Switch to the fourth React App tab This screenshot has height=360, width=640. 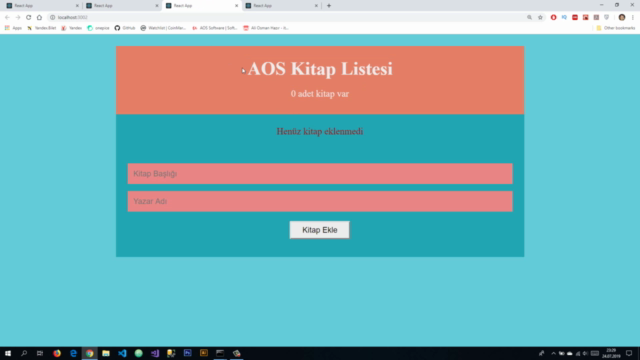coord(281,6)
